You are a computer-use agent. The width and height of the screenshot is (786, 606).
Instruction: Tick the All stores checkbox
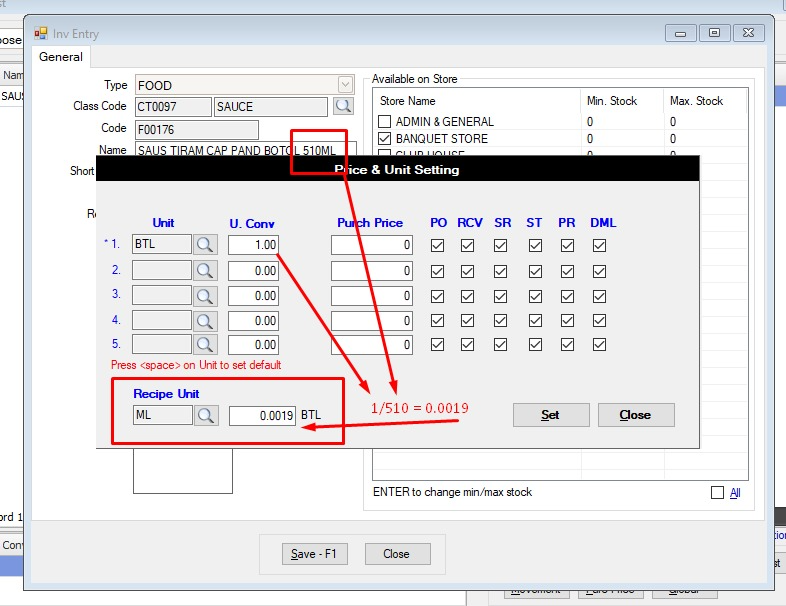pos(717,493)
